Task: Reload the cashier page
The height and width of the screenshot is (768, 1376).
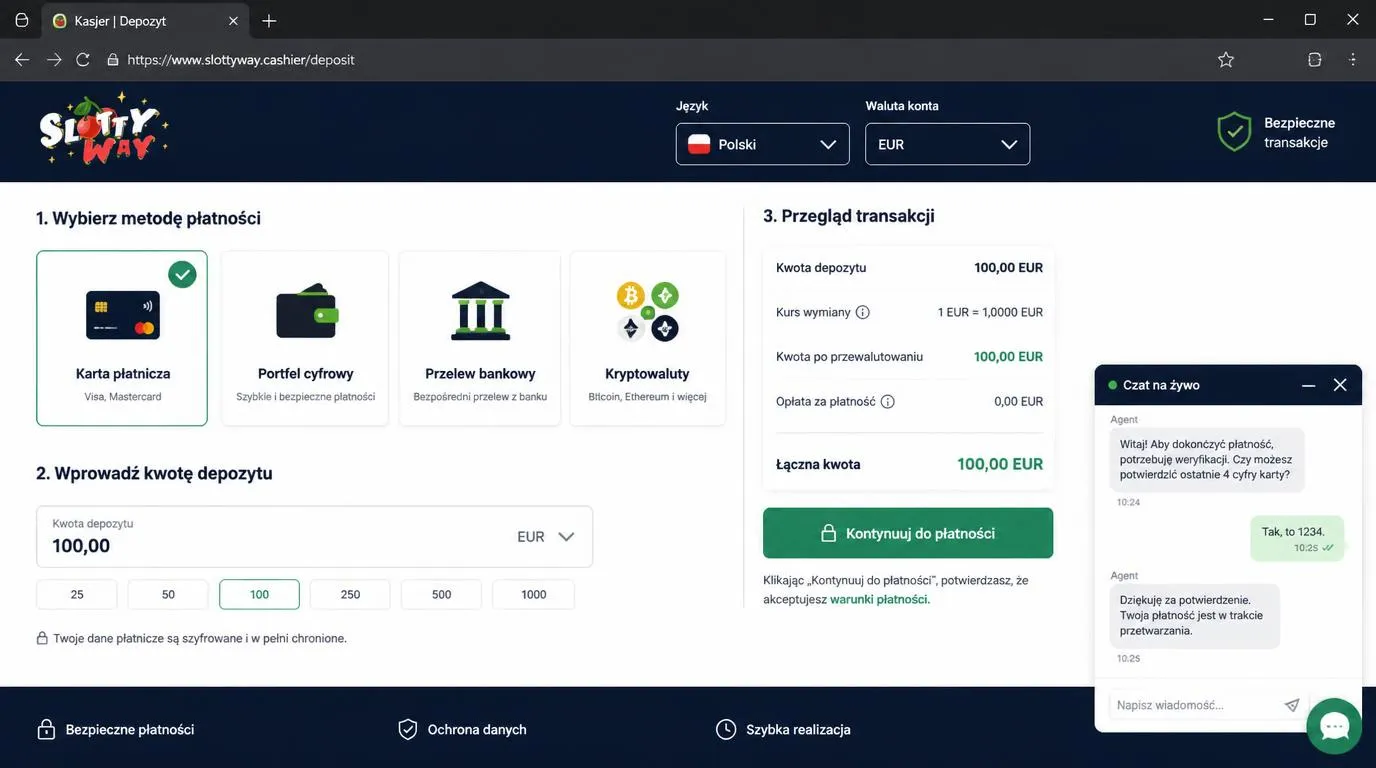Action: (x=83, y=60)
